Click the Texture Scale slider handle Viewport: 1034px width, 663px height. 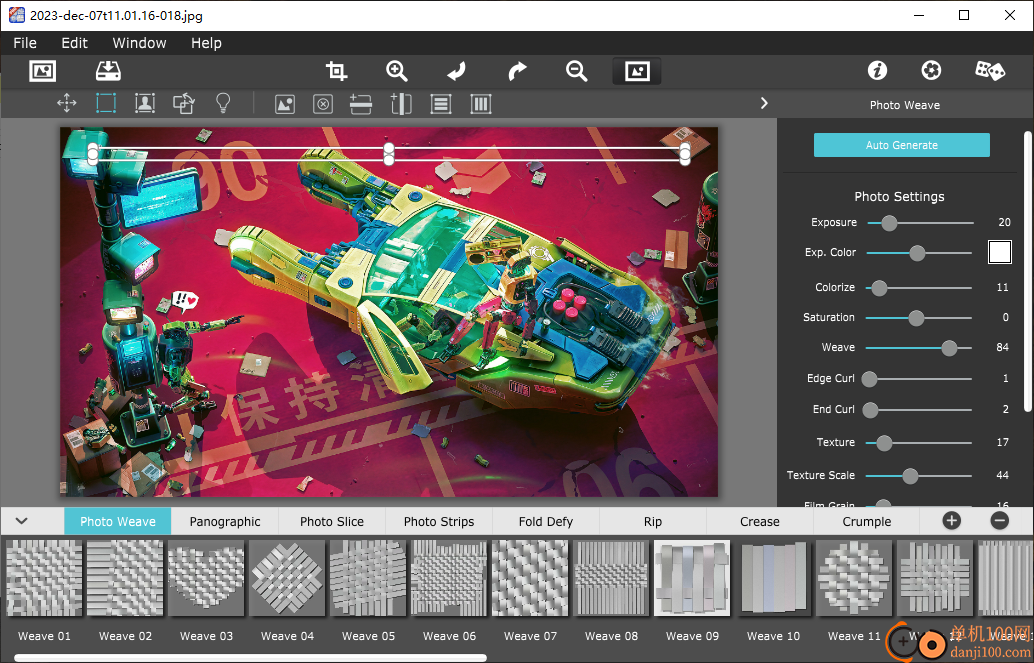pyautogui.click(x=910, y=476)
